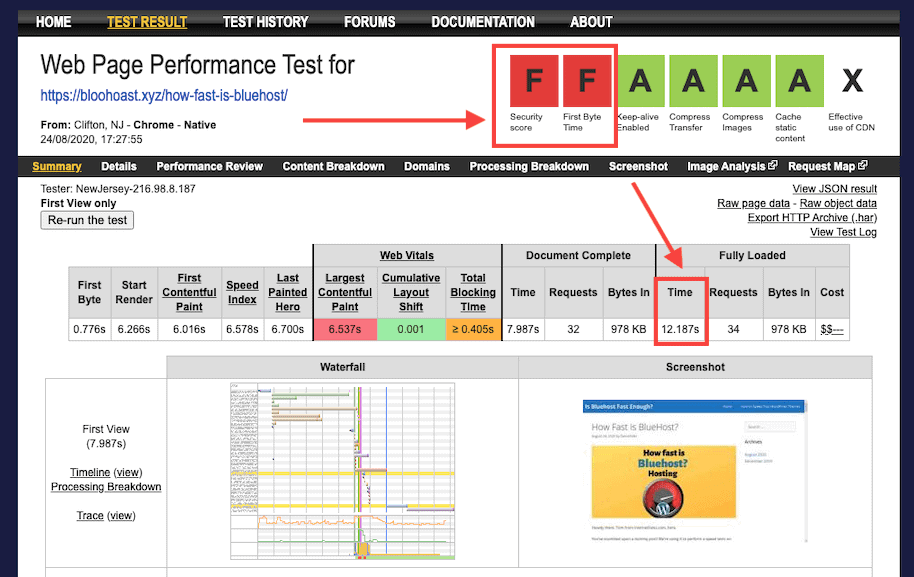Click the Speed Index column link
Image resolution: width=914 pixels, height=577 pixels.
(242, 293)
